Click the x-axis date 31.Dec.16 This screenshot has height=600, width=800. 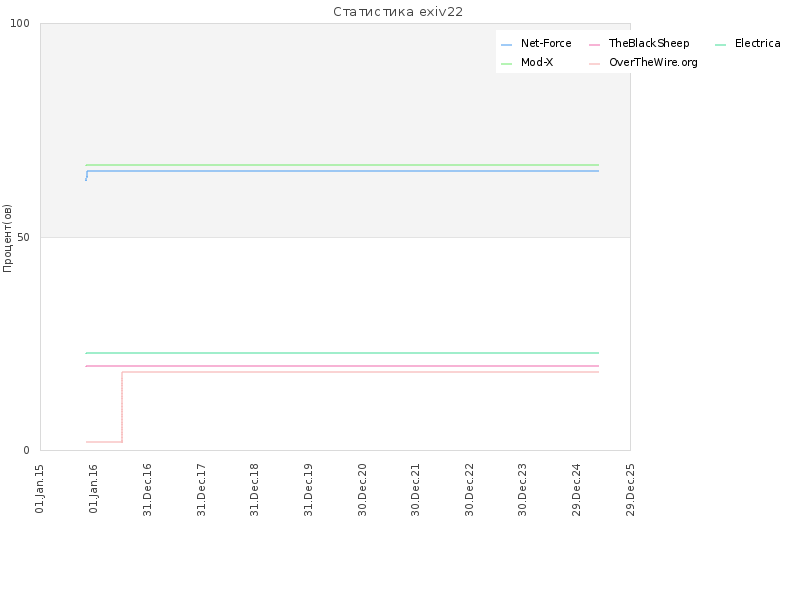click(147, 490)
